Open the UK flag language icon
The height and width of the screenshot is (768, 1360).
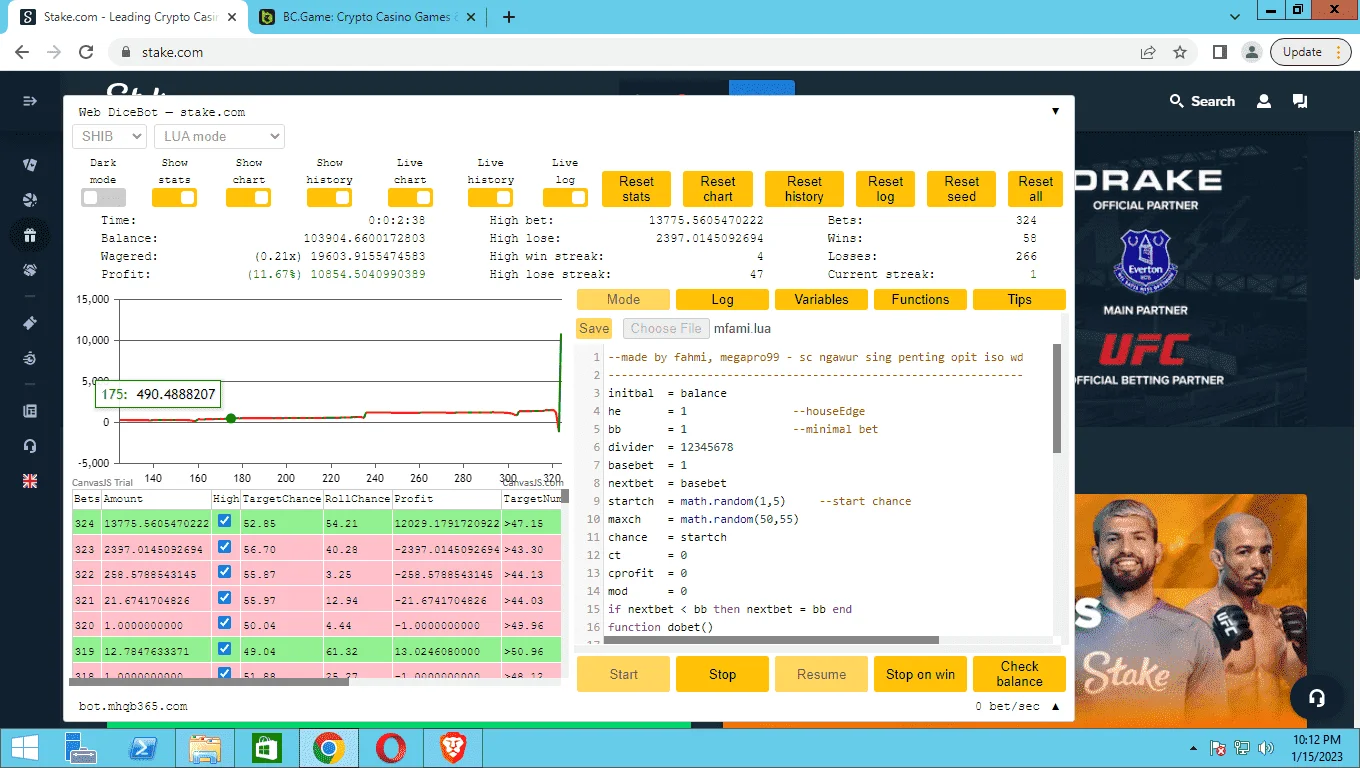(x=30, y=481)
